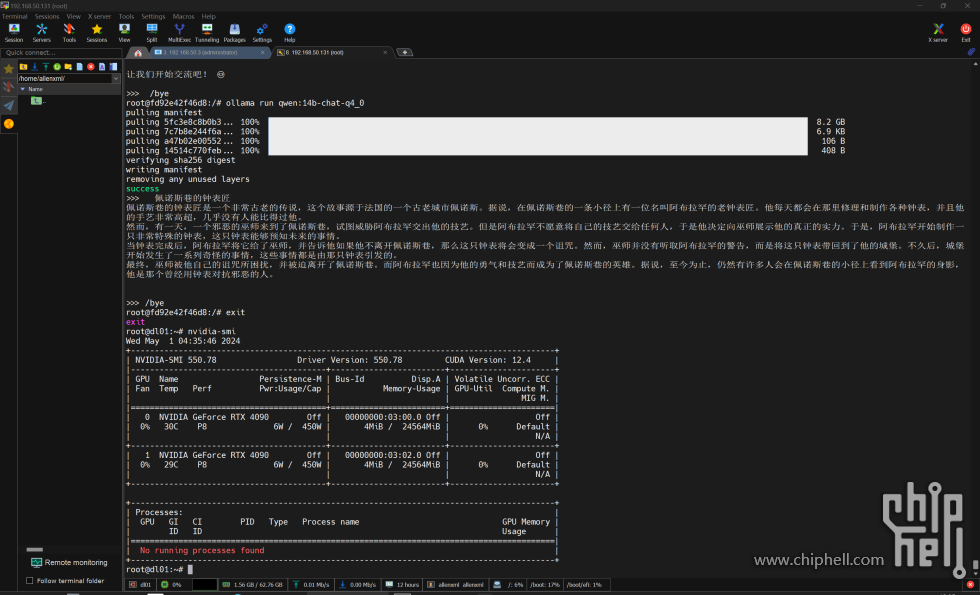Open the Sessions star sidebar tab

[x=9, y=69]
